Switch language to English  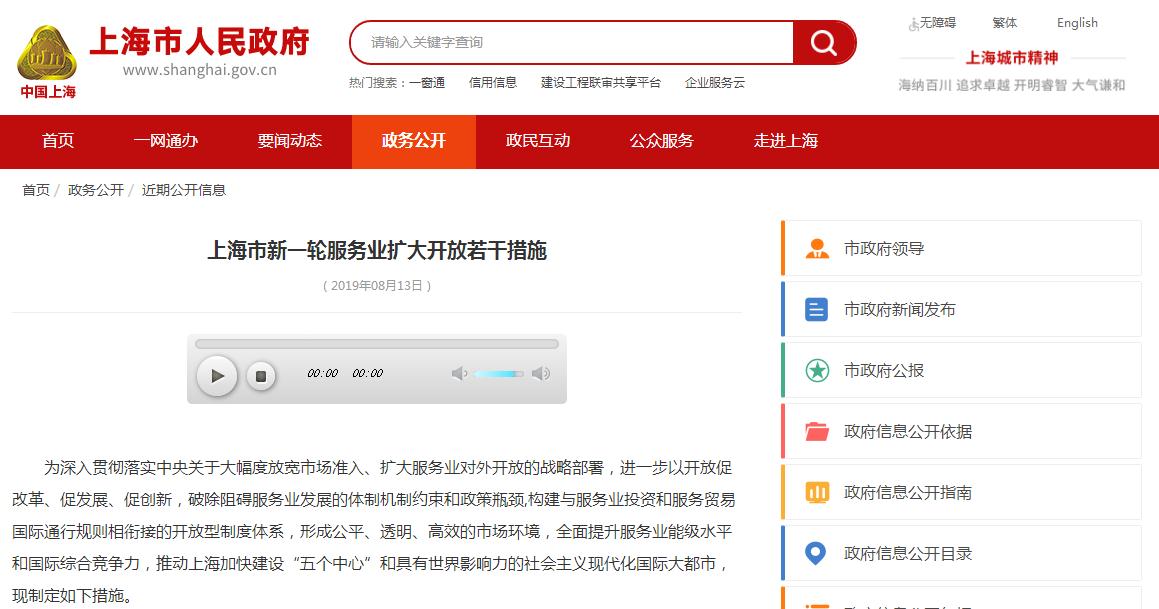[x=1077, y=23]
